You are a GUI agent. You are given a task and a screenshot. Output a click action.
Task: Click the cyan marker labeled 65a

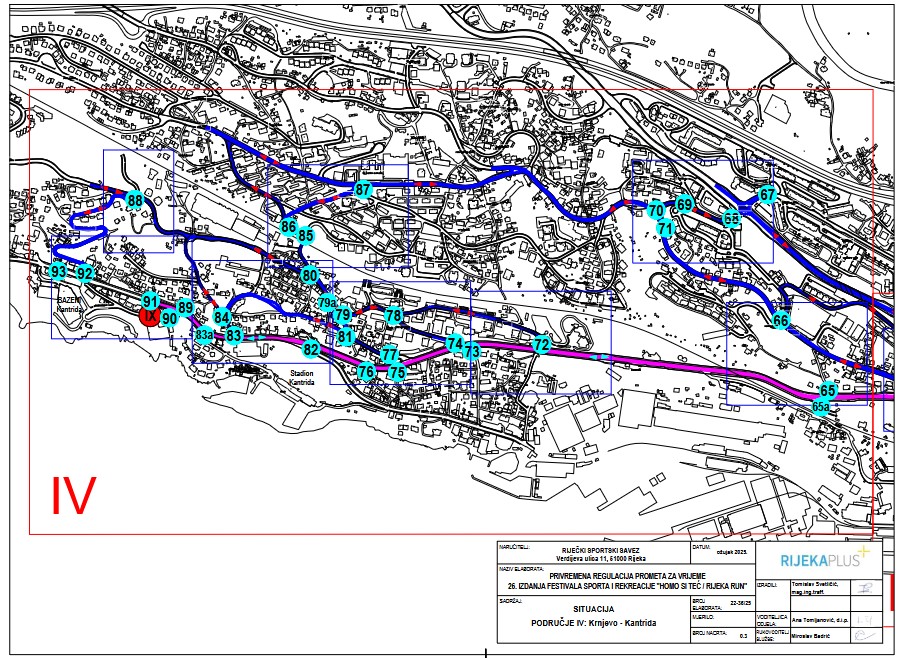[x=821, y=405]
